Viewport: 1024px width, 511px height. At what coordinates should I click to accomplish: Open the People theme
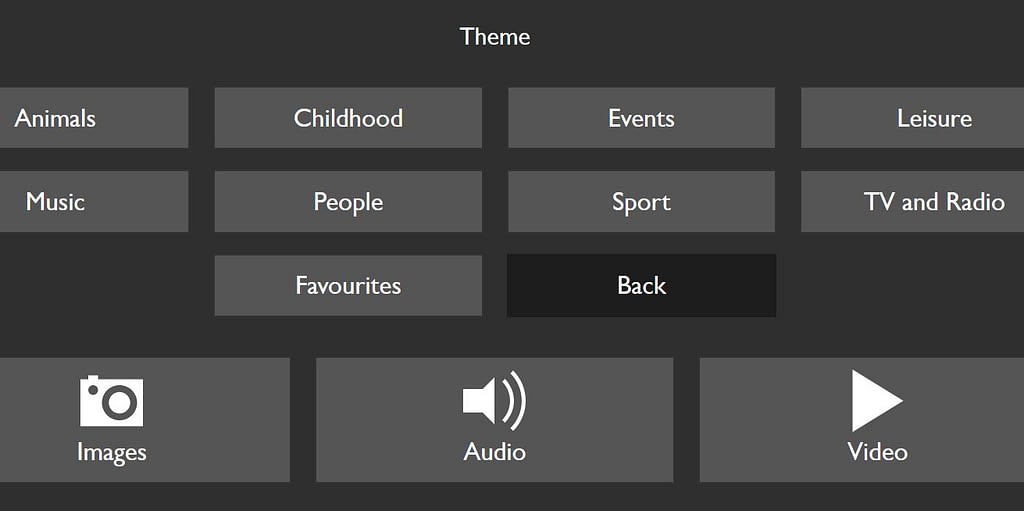click(348, 201)
